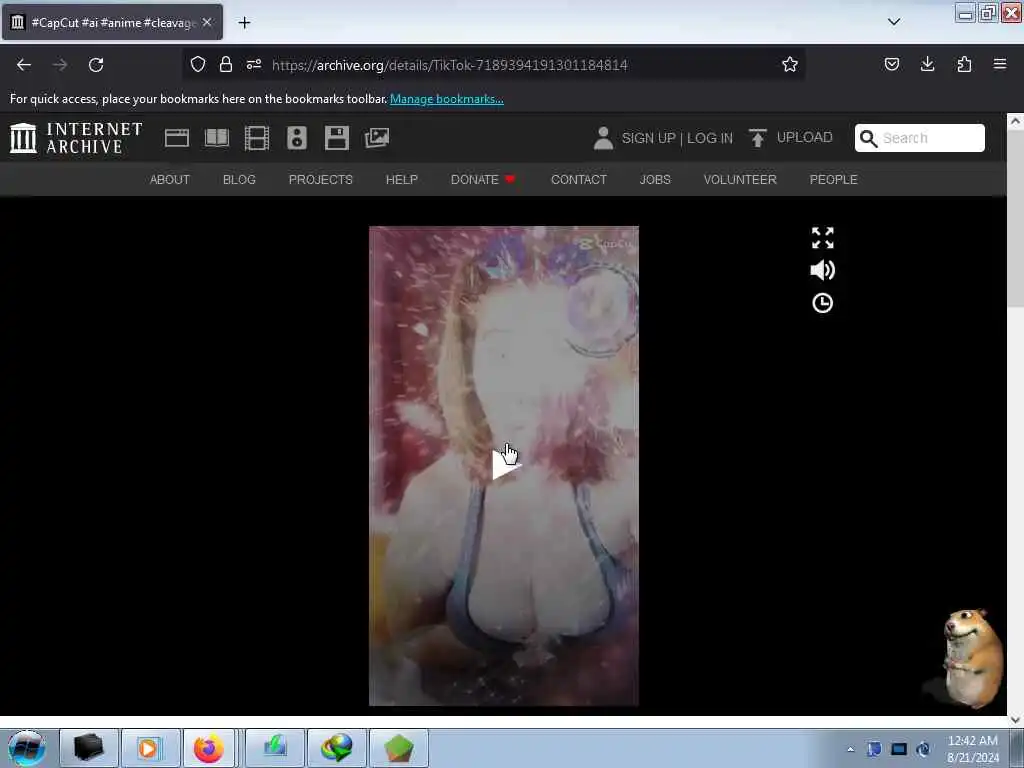
Task: Open the Video film icon
Action: pyautogui.click(x=257, y=138)
